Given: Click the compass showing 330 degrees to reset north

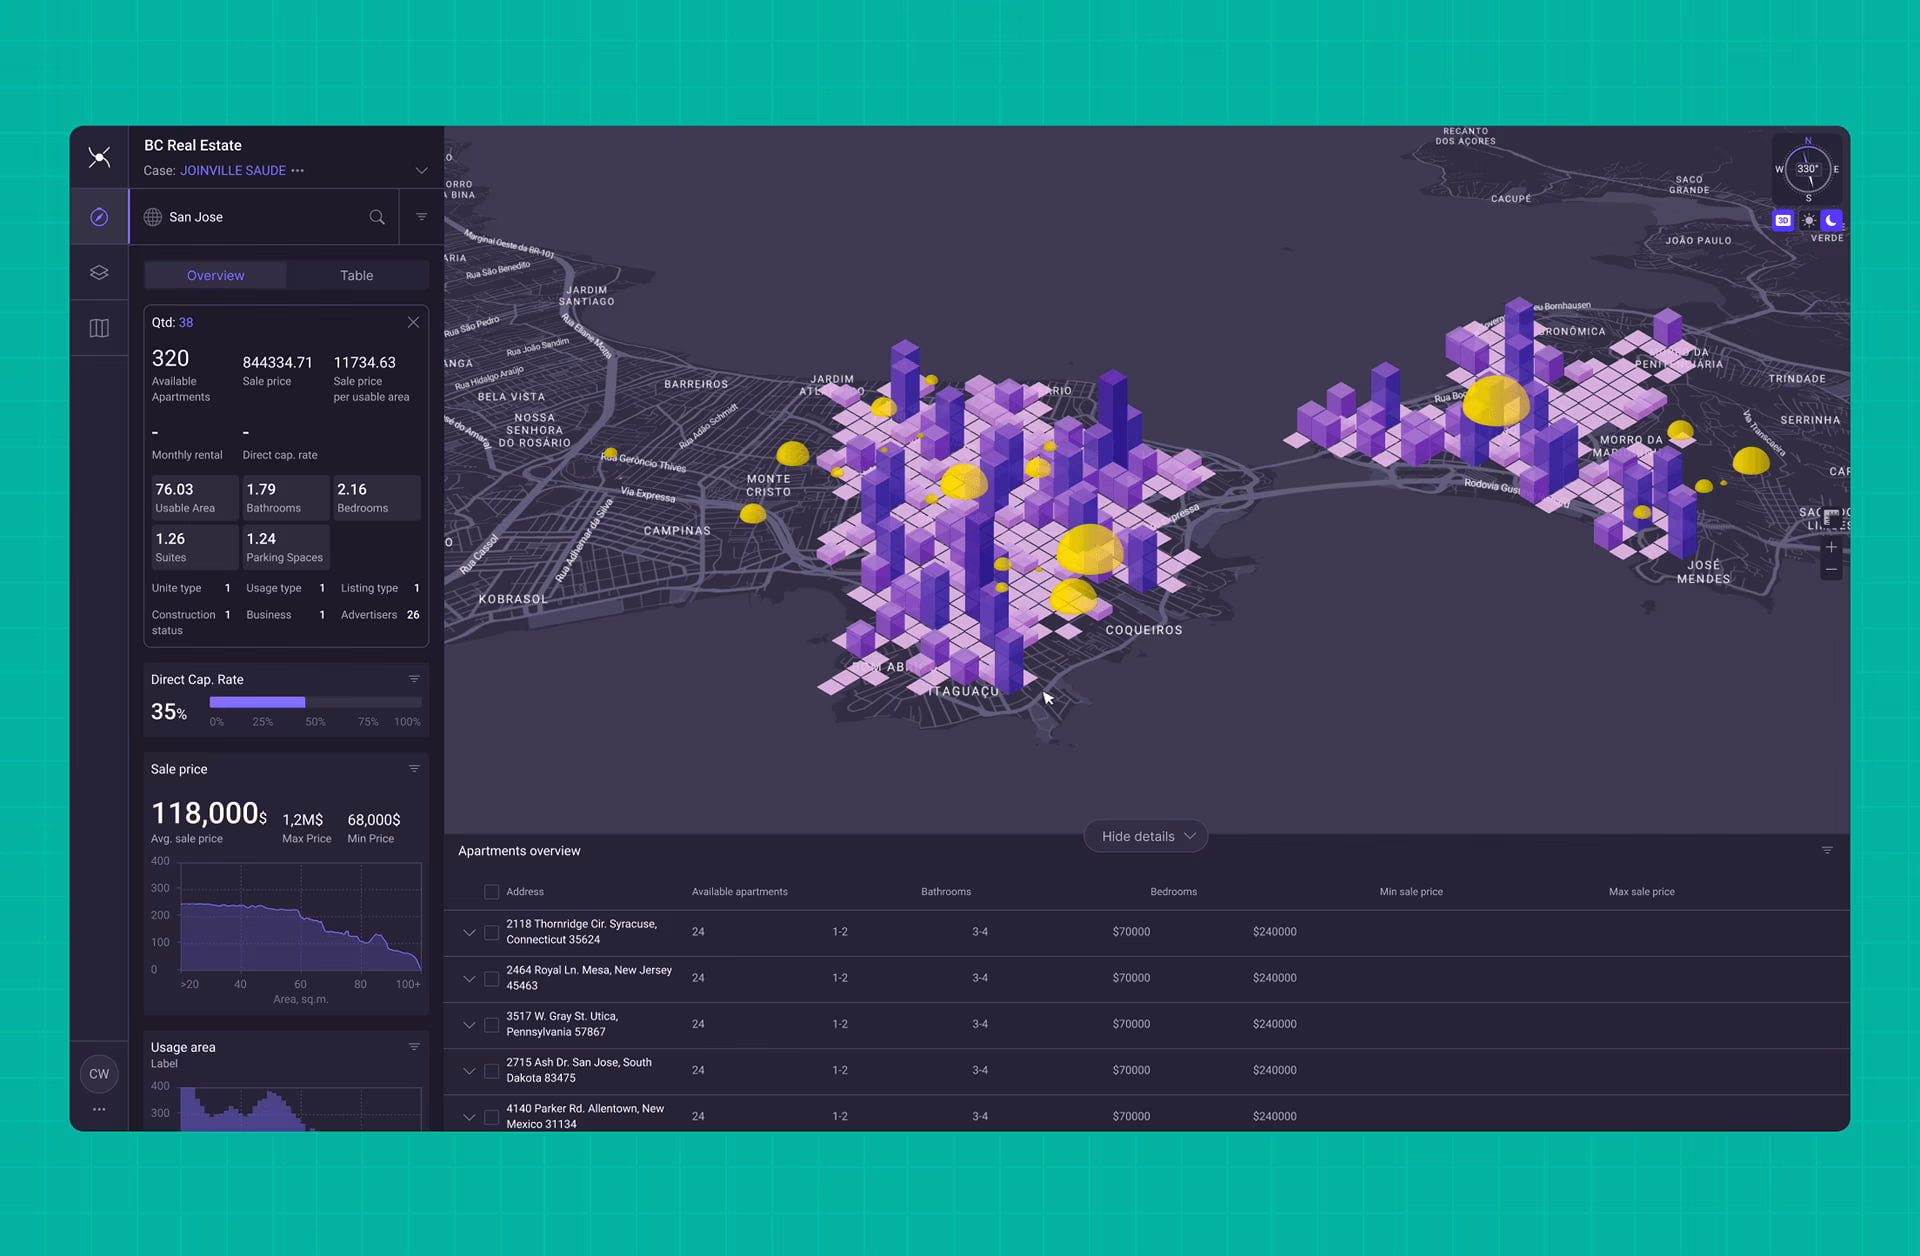Looking at the screenshot, I should pos(1808,168).
